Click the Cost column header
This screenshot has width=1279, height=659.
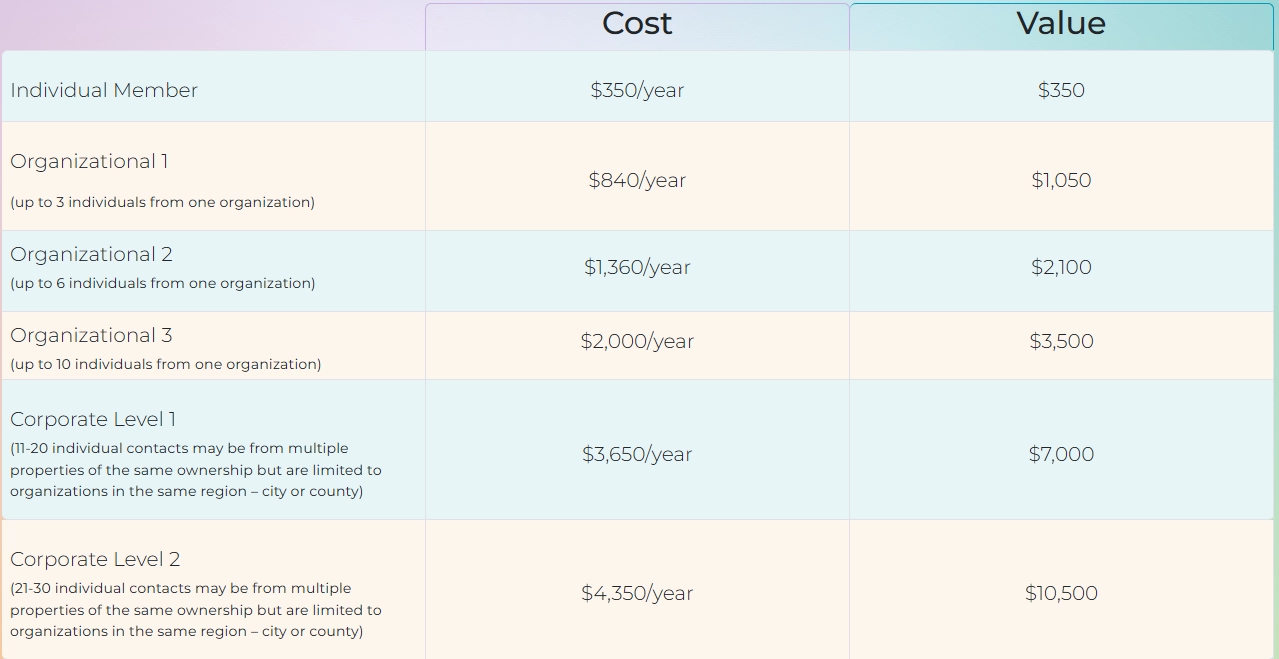point(637,24)
